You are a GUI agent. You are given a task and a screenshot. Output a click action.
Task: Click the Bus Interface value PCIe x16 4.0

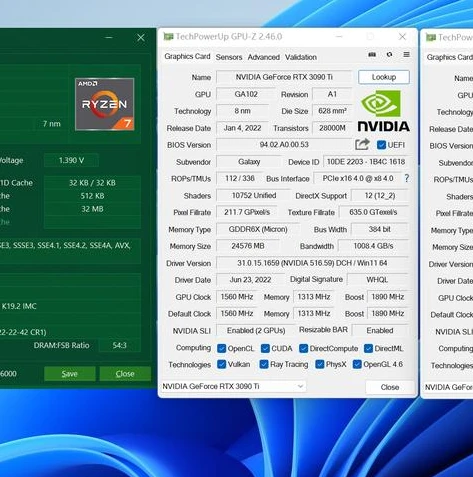[358, 178]
